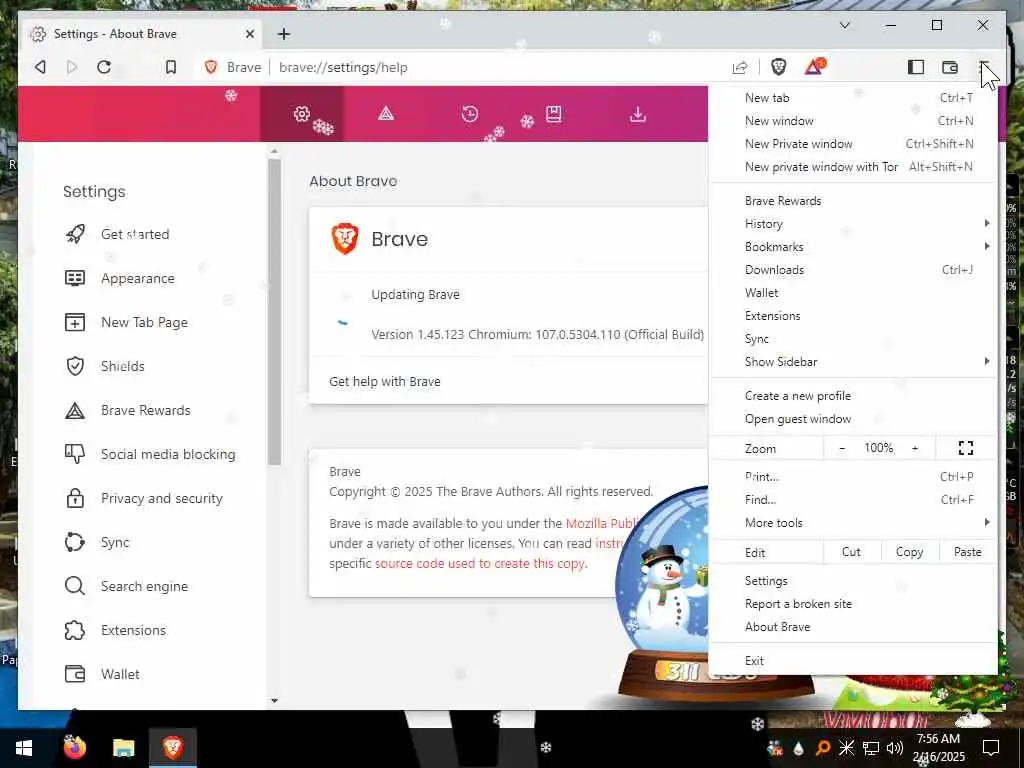The image size is (1024, 768).
Task: Toggle the sidebar panel icon
Action: coord(916,67)
